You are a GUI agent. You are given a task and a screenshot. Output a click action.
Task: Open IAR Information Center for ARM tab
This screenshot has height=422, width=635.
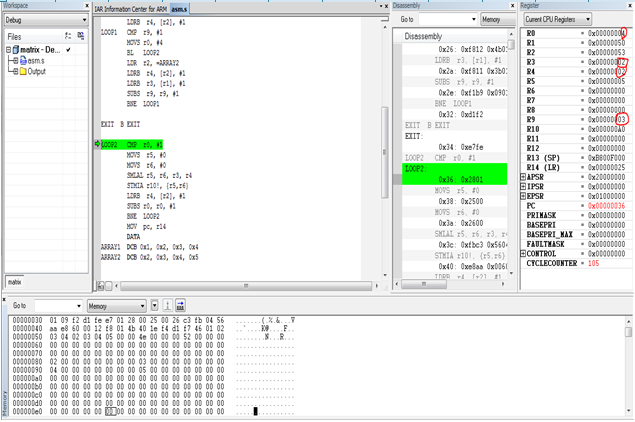point(130,9)
